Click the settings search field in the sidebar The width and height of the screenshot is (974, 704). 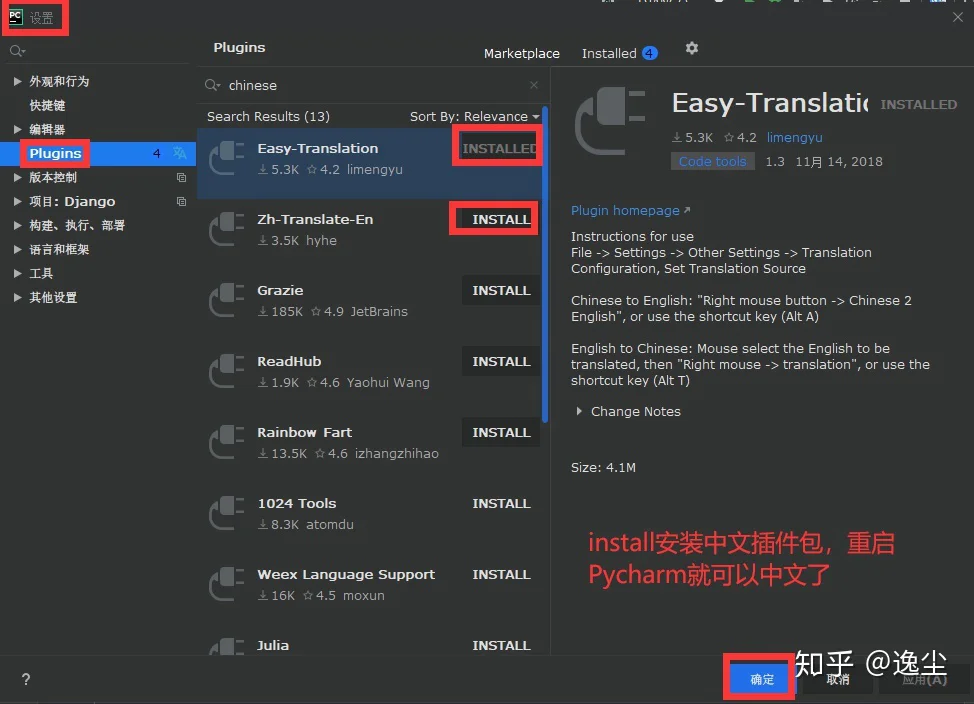pos(98,51)
